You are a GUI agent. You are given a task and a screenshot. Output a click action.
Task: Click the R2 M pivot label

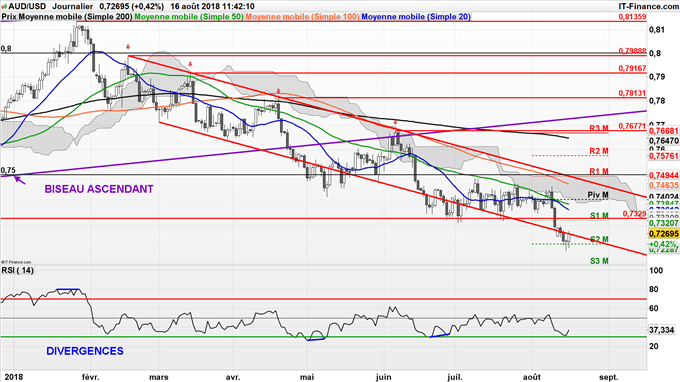599,151
